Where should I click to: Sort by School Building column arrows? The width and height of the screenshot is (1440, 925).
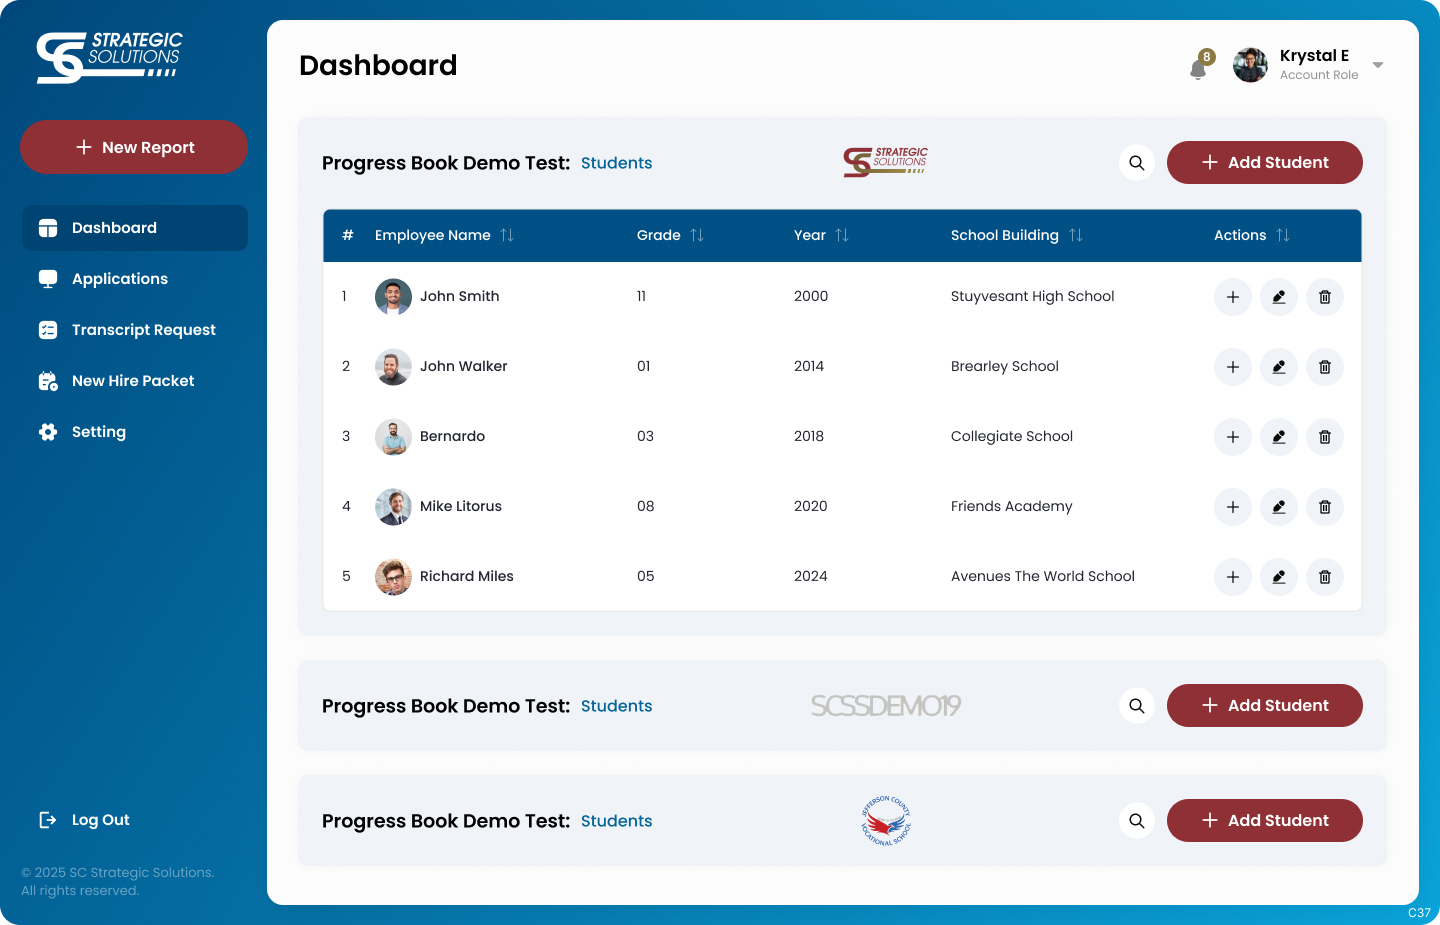pyautogui.click(x=1076, y=235)
